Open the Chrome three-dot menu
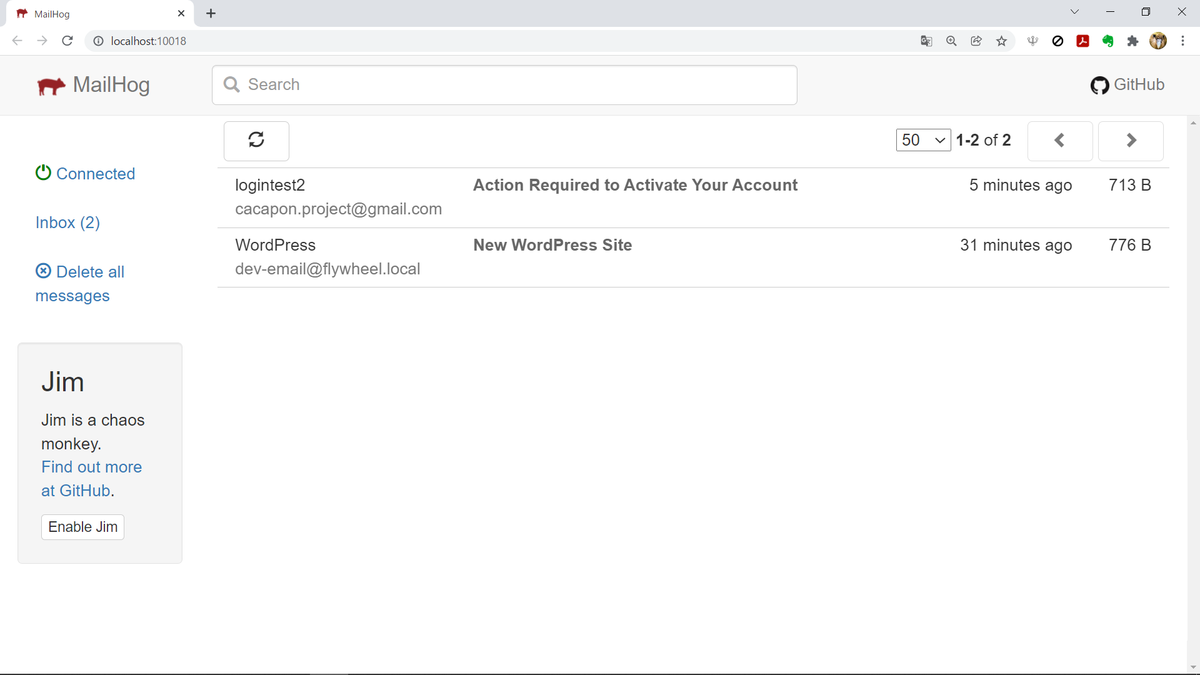Viewport: 1200px width, 675px height. tap(1183, 41)
